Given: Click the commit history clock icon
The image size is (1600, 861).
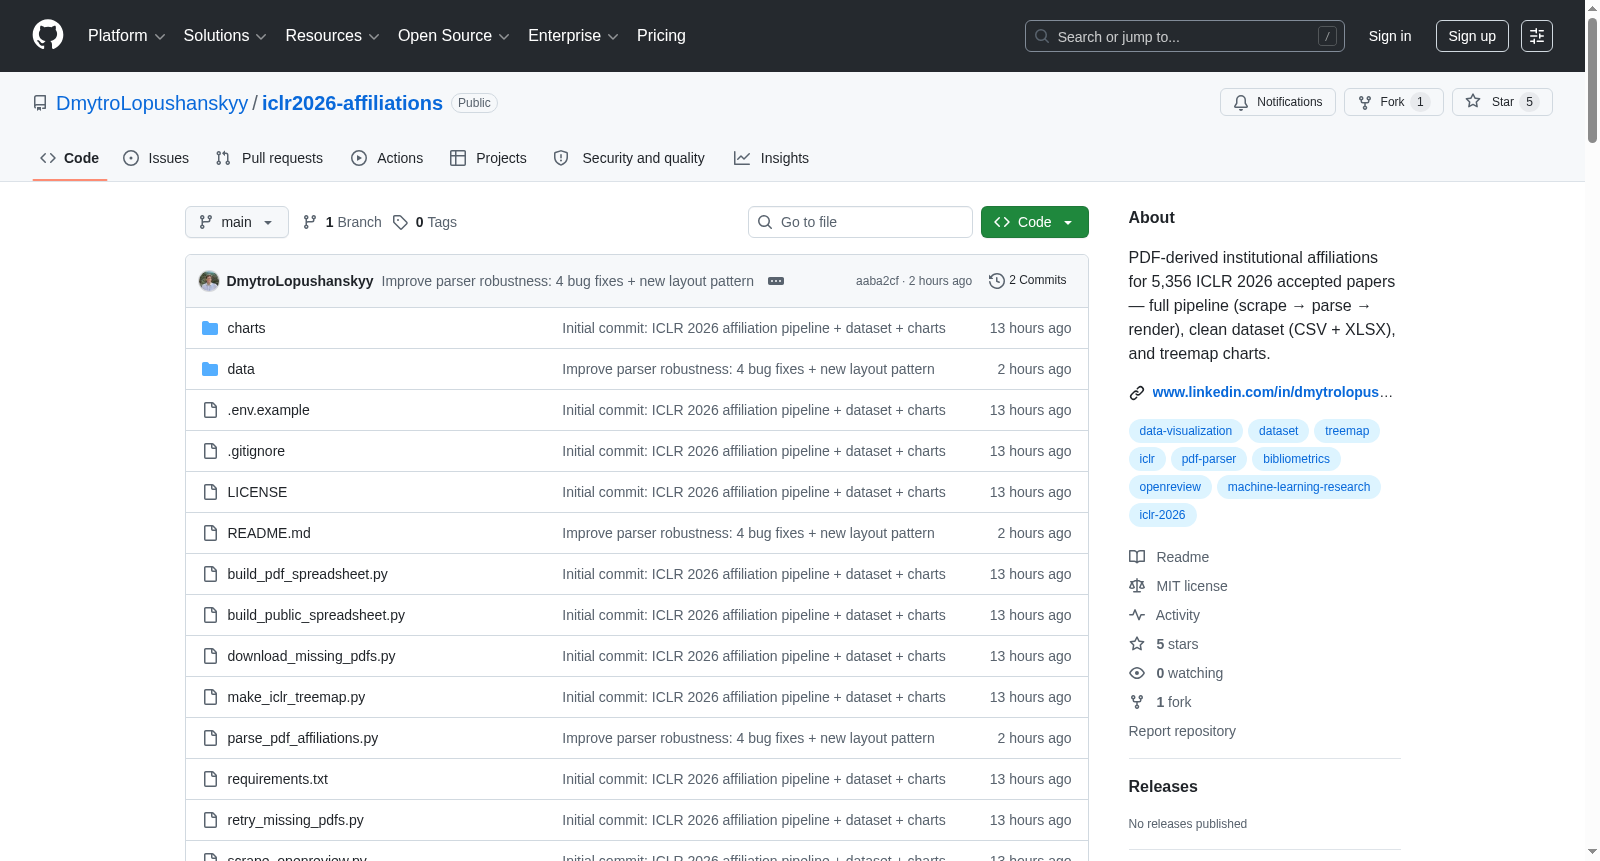Looking at the screenshot, I should tap(997, 281).
